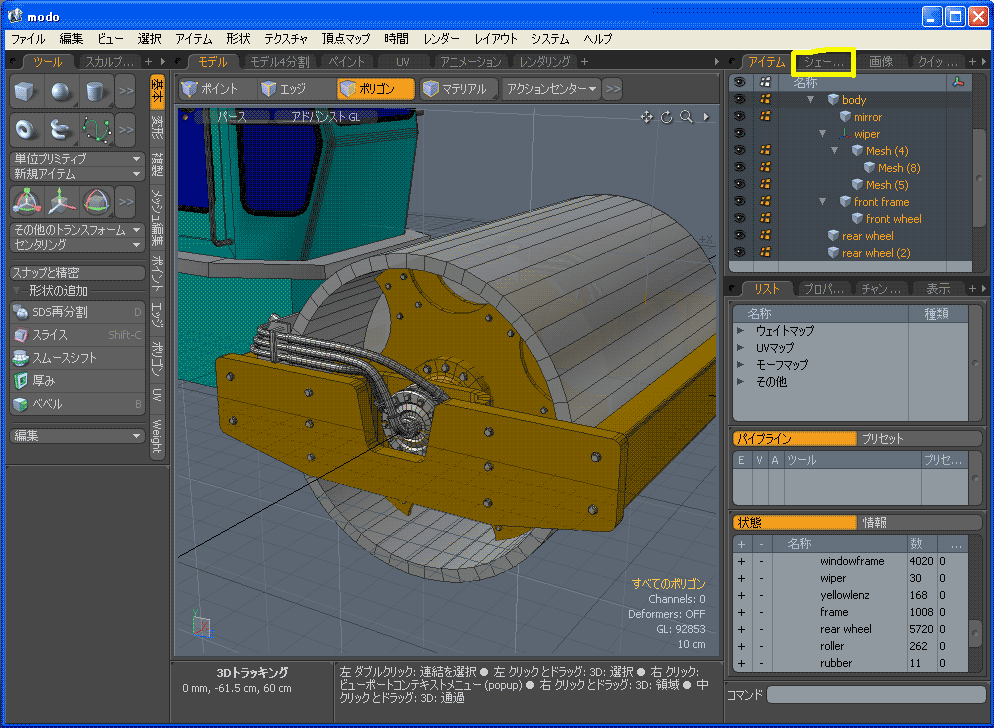Open the レンダー menu
This screenshot has height=728, width=994.
pos(441,39)
